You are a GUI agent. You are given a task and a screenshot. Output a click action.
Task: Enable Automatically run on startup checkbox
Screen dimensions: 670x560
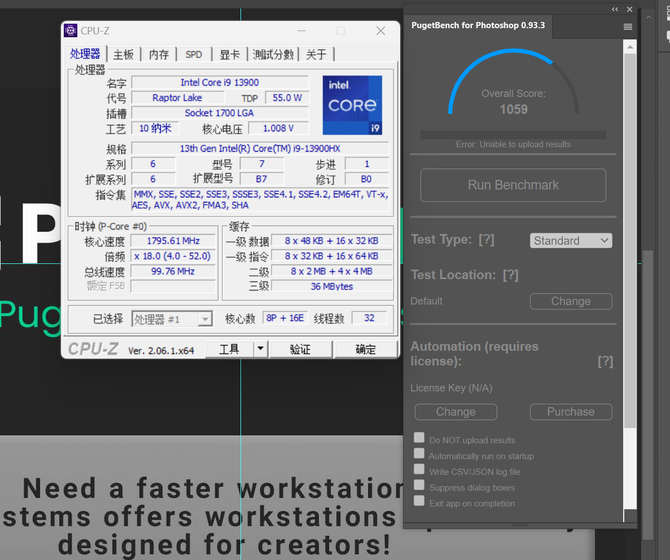419,453
